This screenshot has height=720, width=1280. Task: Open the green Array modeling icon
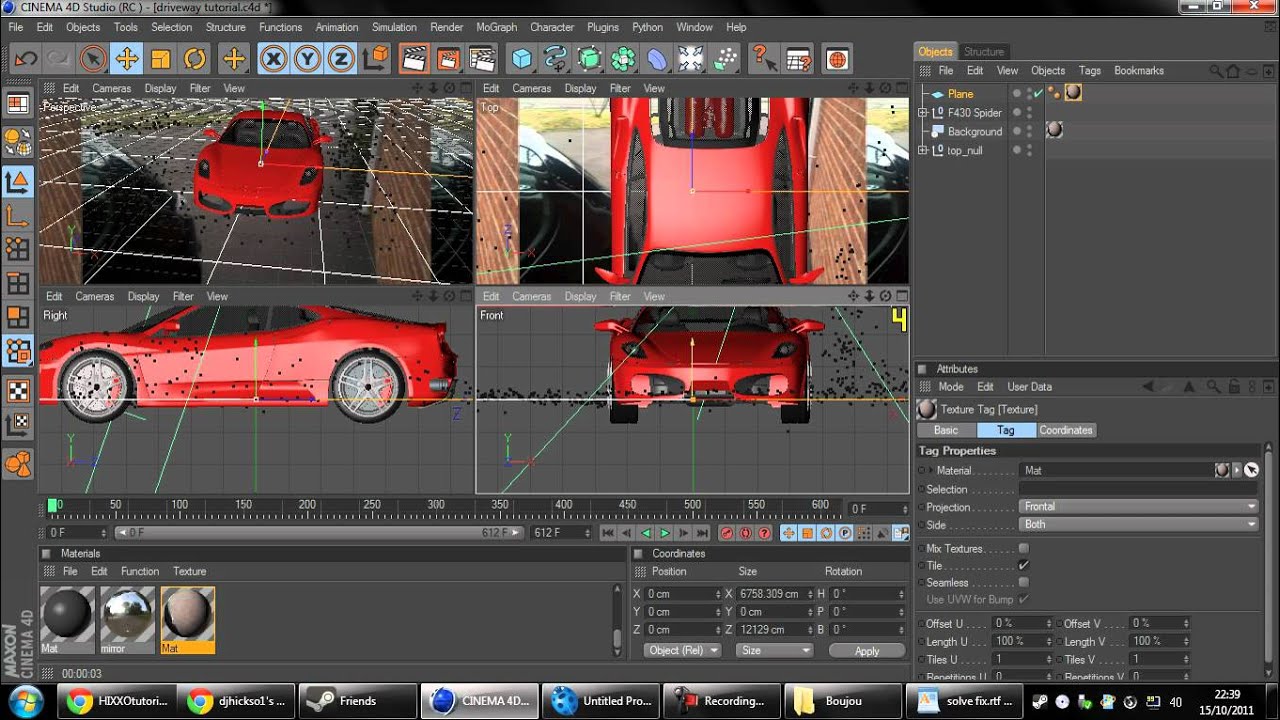[624, 59]
